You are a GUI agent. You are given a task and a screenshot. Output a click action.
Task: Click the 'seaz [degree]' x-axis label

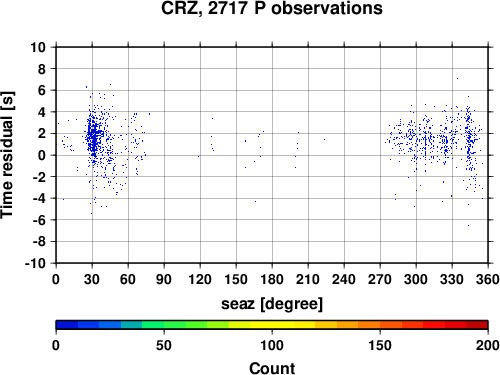click(x=272, y=304)
